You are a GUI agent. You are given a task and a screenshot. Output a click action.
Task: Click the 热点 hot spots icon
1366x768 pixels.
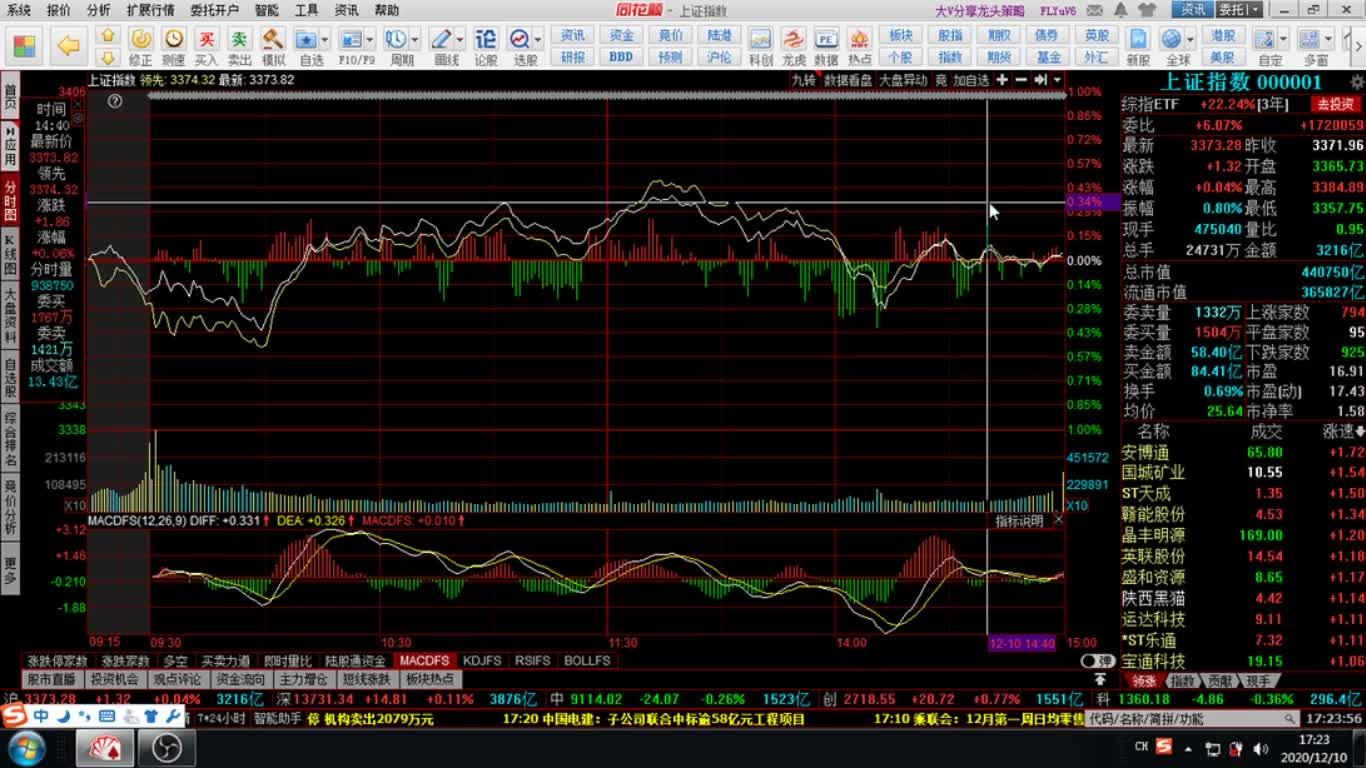pos(859,39)
